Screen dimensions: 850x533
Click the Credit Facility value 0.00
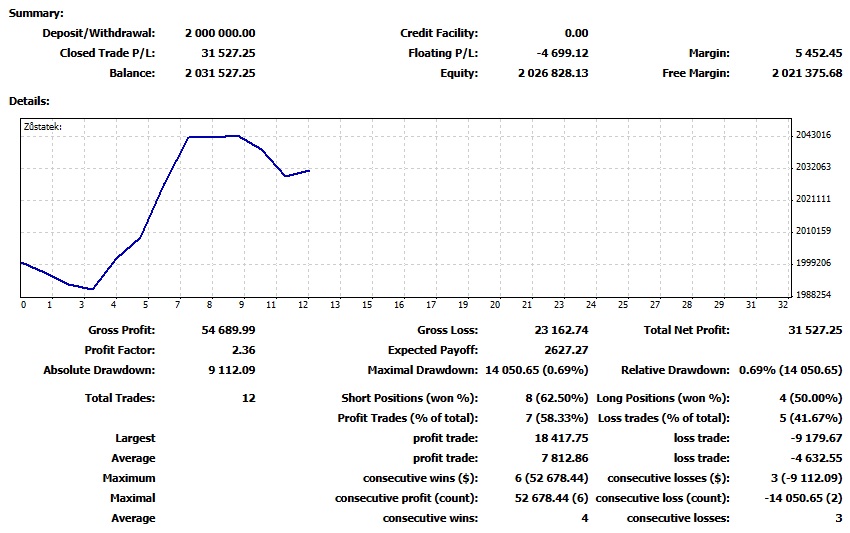coord(576,33)
